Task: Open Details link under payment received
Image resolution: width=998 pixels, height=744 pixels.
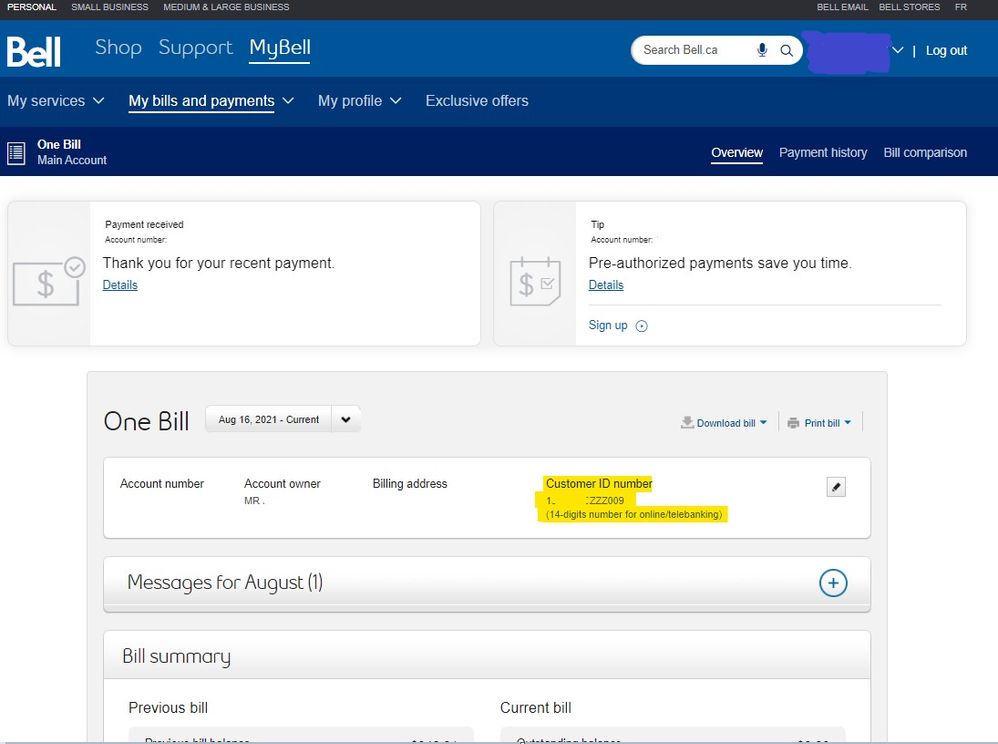Action: (120, 285)
